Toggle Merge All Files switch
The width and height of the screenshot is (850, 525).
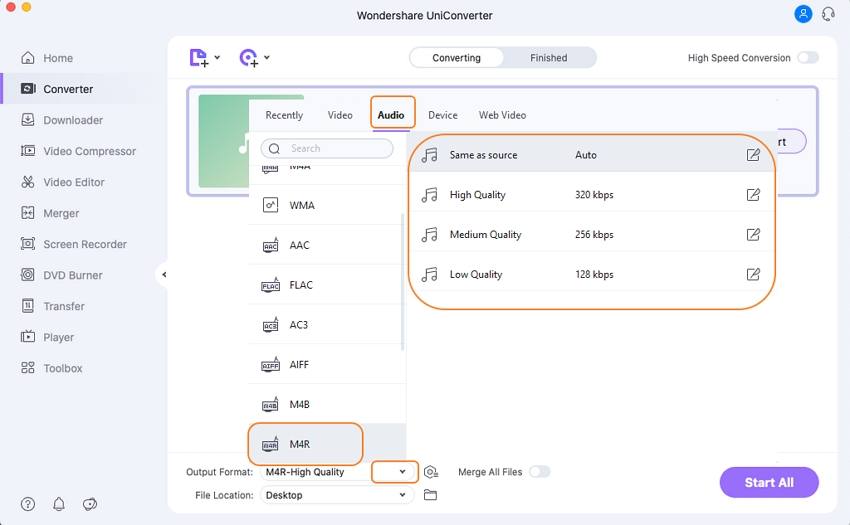click(x=539, y=472)
